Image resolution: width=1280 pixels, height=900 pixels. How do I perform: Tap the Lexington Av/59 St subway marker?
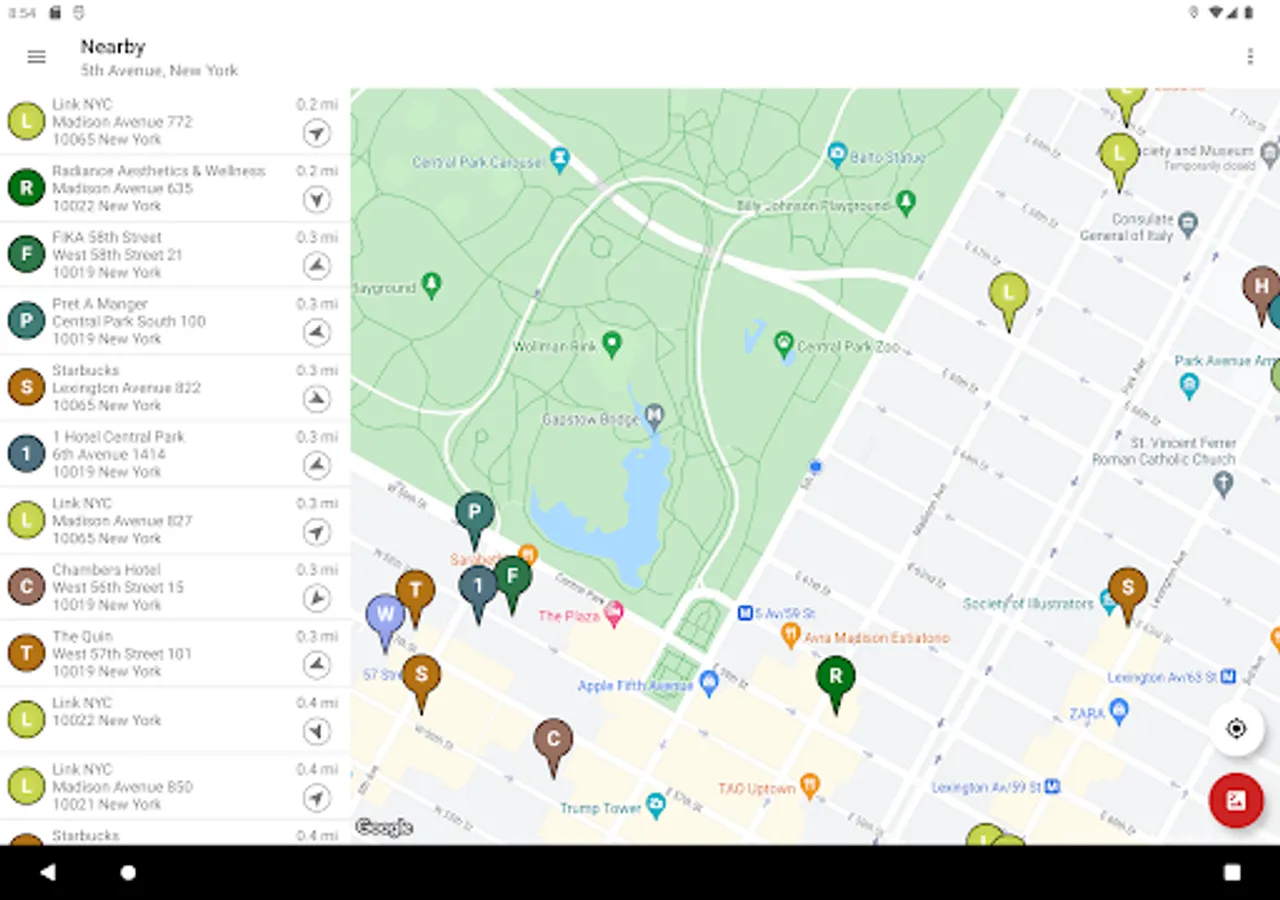pyautogui.click(x=1052, y=787)
